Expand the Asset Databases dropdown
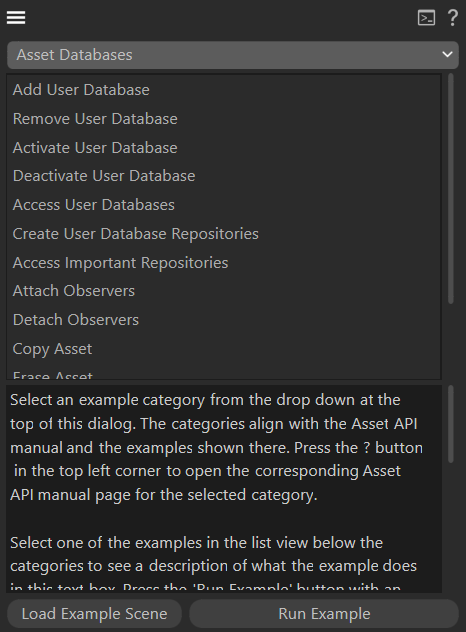The width and height of the screenshot is (466, 632). 233,55
